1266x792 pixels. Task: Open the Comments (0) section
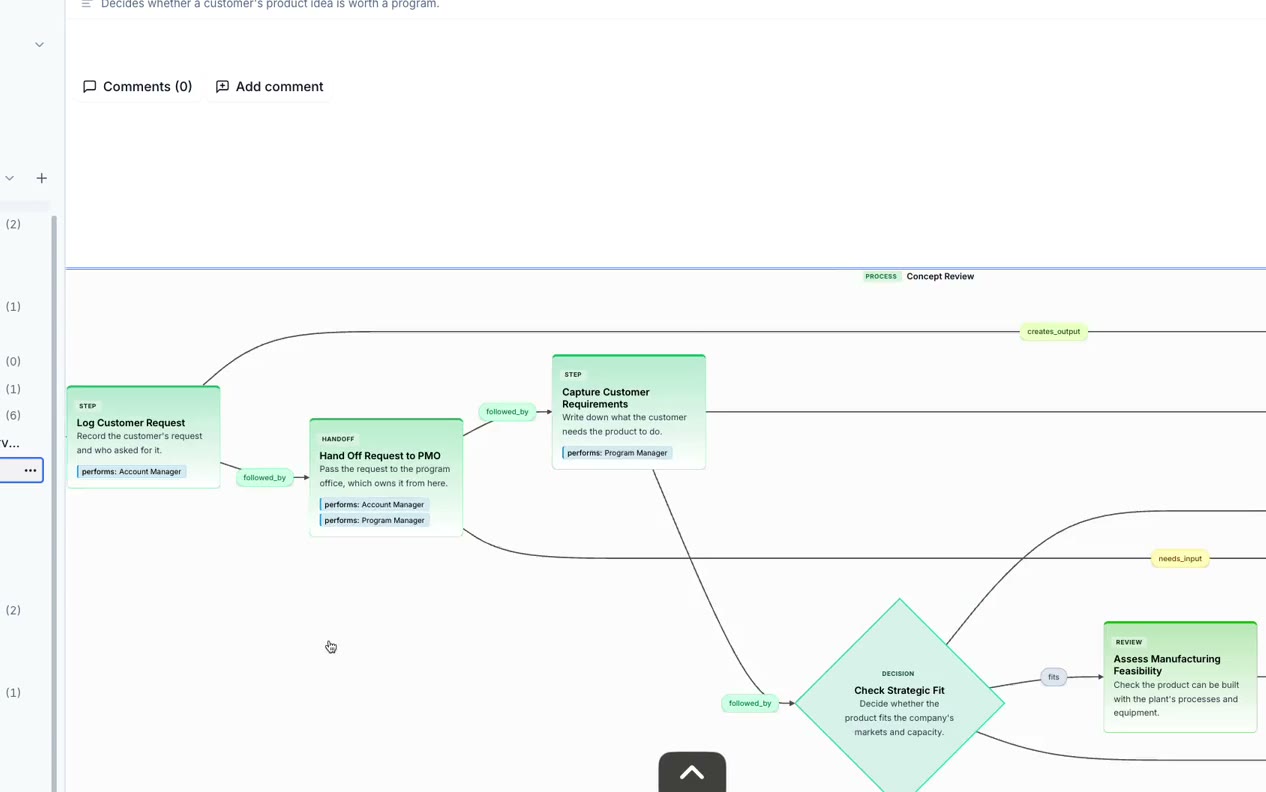tap(137, 87)
